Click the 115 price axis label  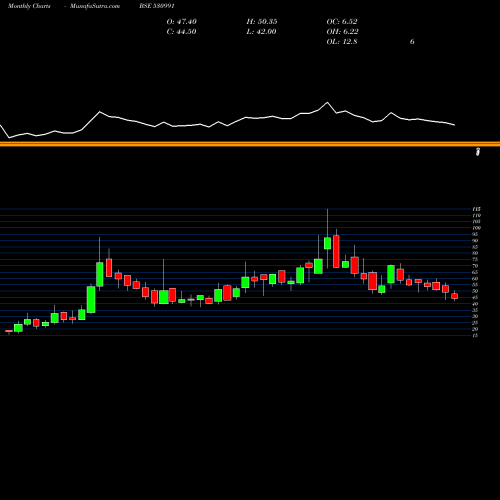[x=476, y=209]
